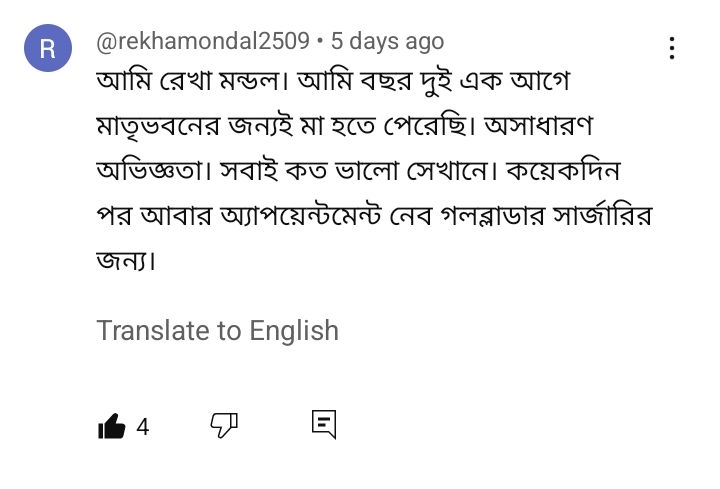Open replies using the comment bubble icon

coord(324,424)
